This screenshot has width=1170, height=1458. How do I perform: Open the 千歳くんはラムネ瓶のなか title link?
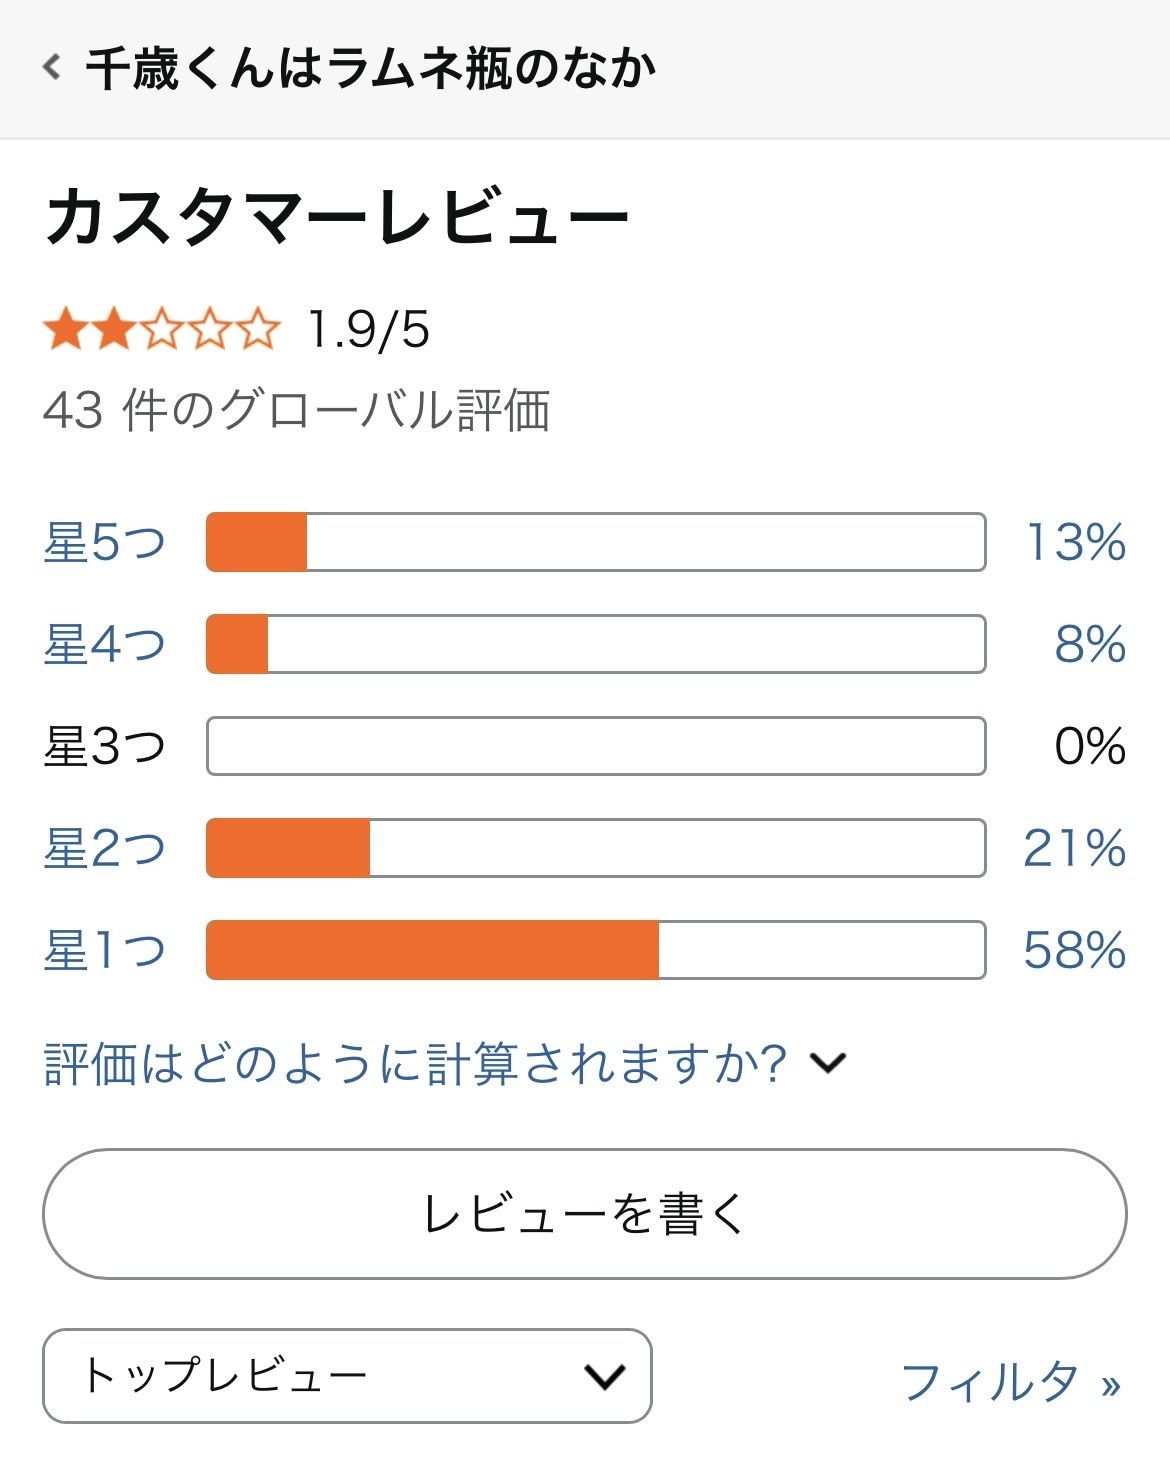(x=371, y=69)
